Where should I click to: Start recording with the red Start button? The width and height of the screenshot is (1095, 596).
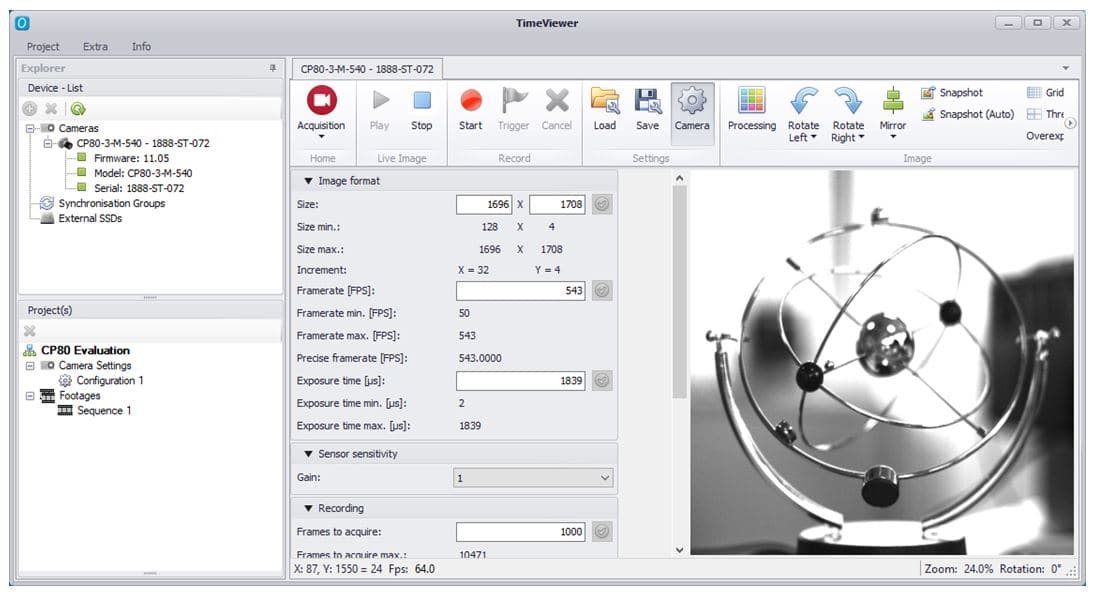pyautogui.click(x=471, y=109)
